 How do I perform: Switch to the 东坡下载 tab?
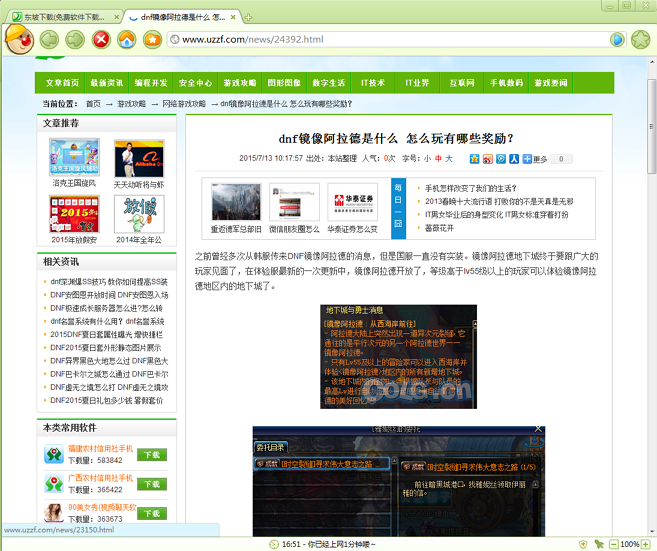coord(64,17)
